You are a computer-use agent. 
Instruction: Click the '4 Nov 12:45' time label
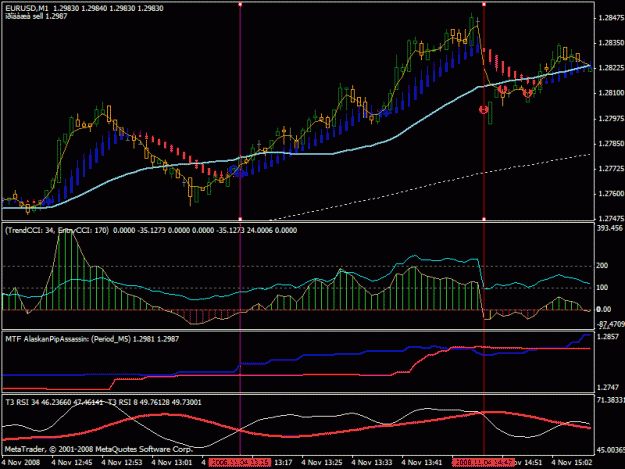pos(72,463)
